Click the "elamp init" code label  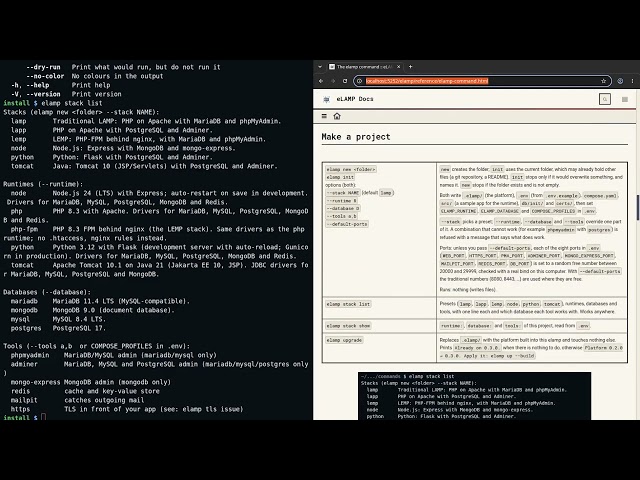tap(340, 177)
